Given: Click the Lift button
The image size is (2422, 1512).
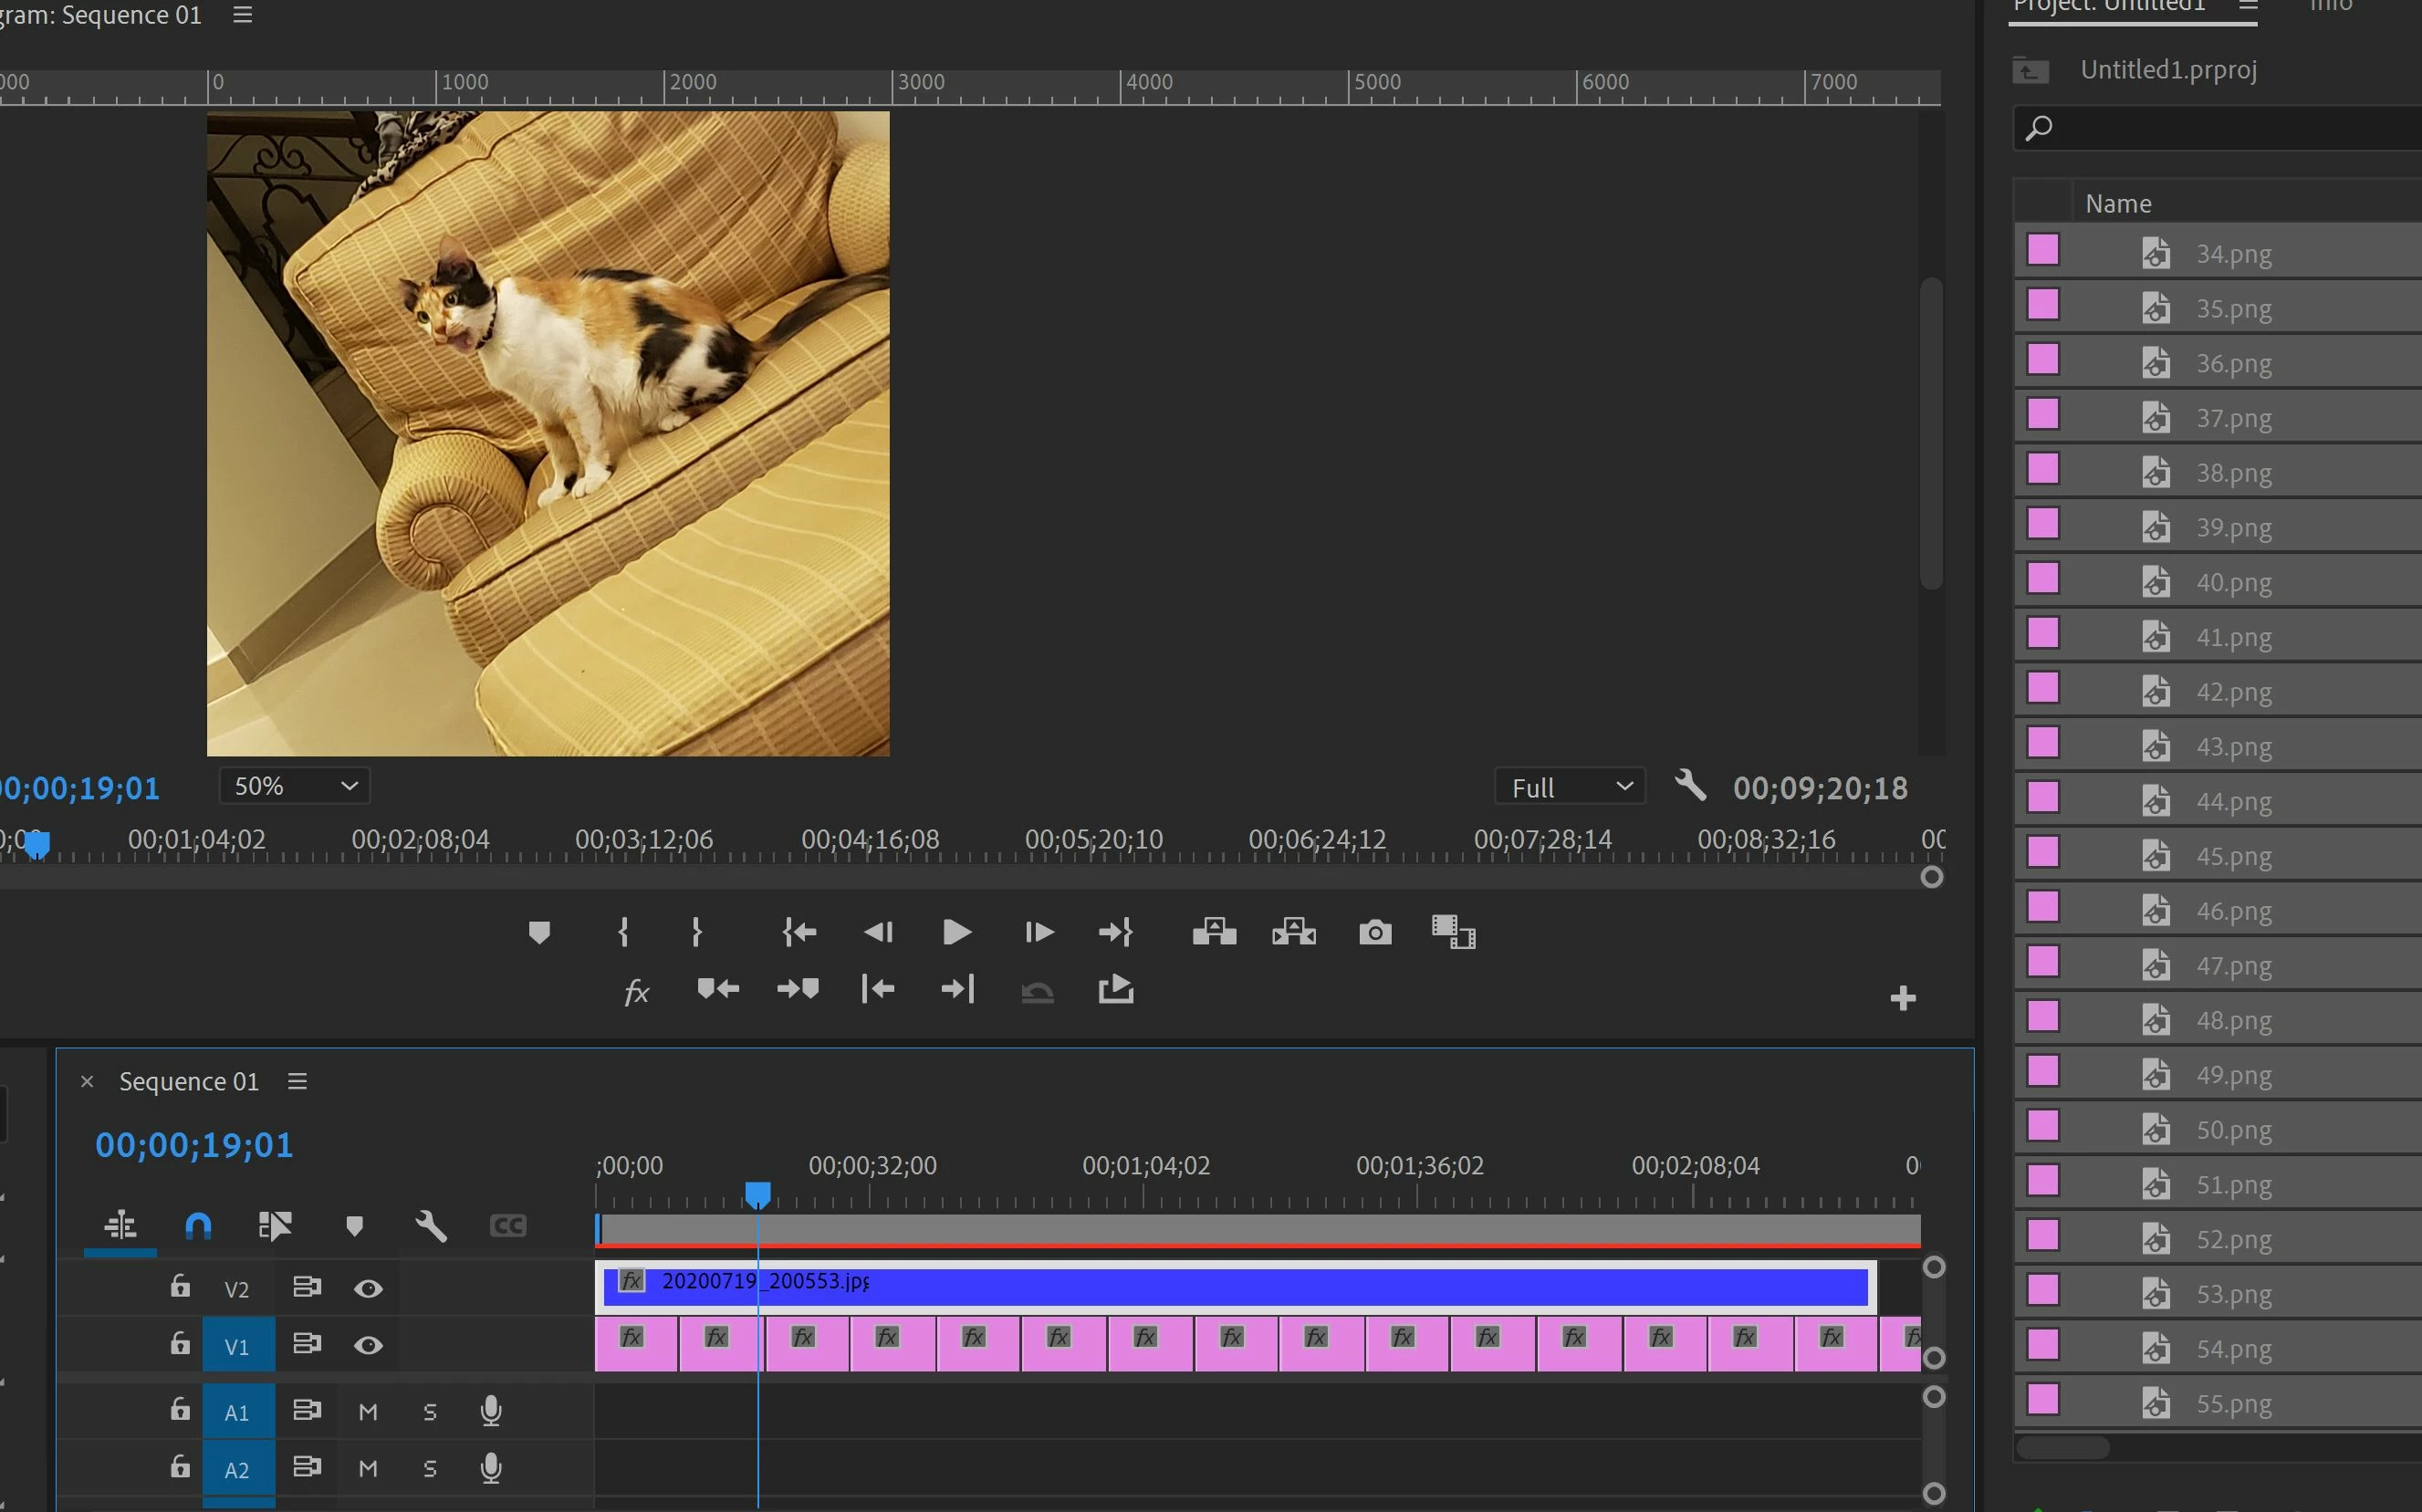Looking at the screenshot, I should coord(1214,932).
